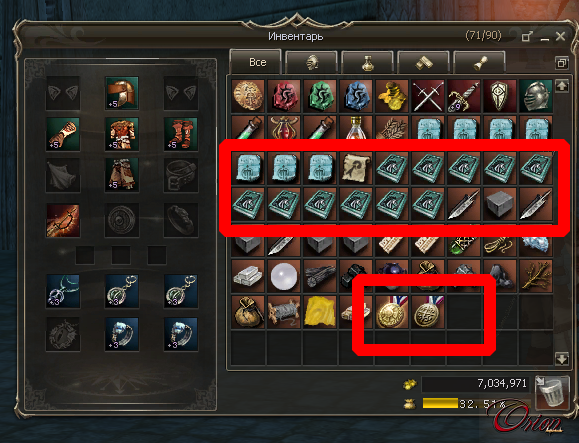The image size is (579, 443).
Task: Select the gray stone cube item
Action: (500, 204)
